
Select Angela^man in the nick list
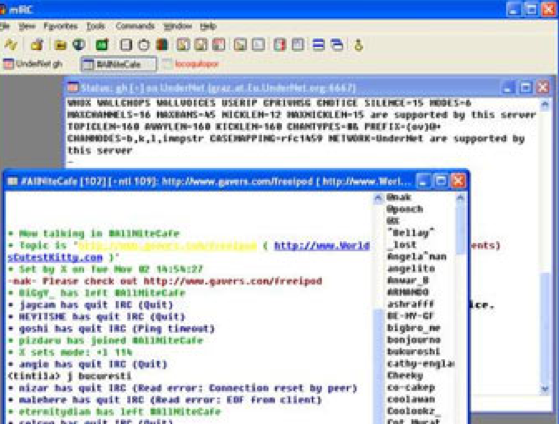pos(417,257)
